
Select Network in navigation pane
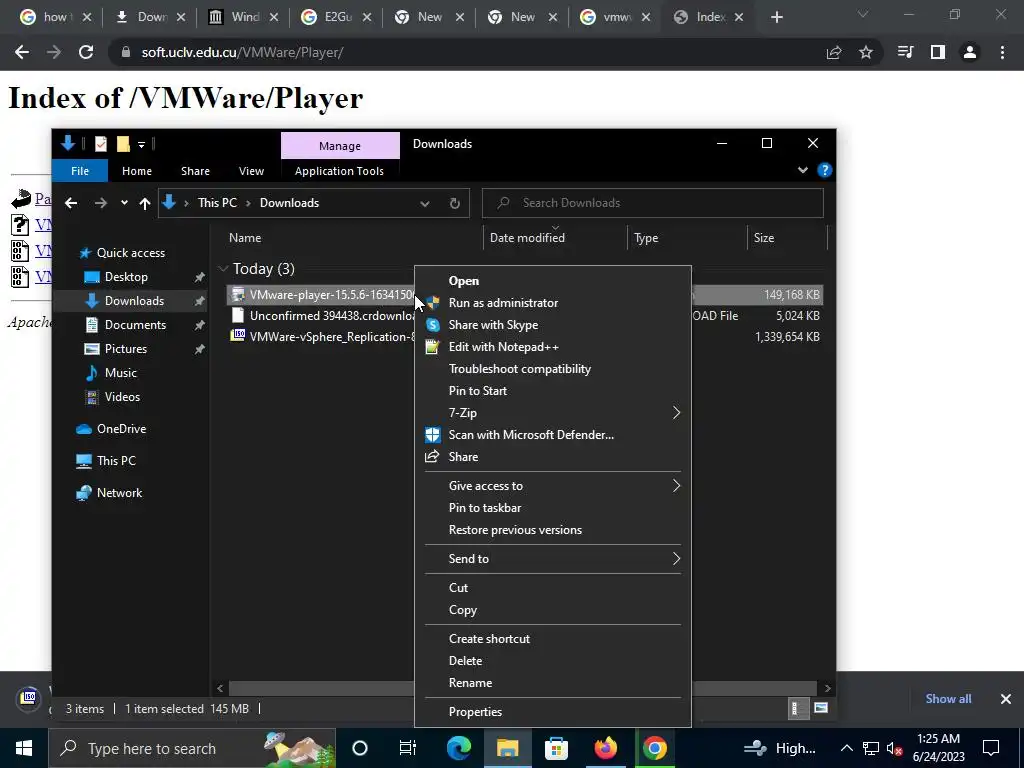(x=119, y=493)
